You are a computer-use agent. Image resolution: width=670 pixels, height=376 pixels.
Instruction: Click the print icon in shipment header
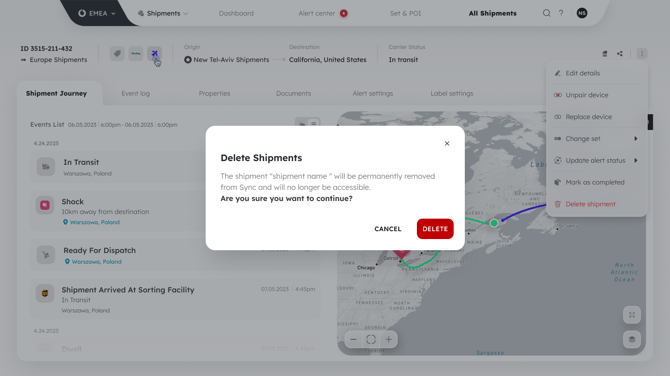[605, 54]
